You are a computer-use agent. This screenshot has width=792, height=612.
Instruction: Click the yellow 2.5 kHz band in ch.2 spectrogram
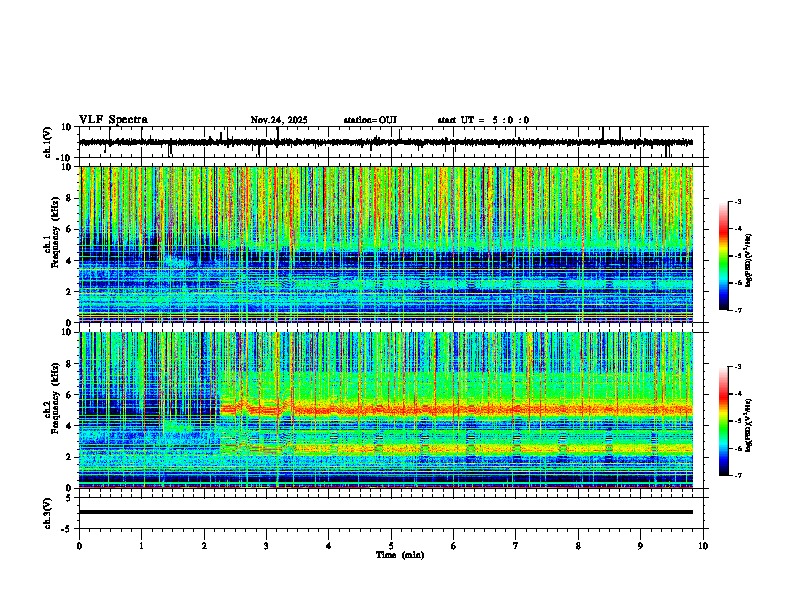coord(457,448)
